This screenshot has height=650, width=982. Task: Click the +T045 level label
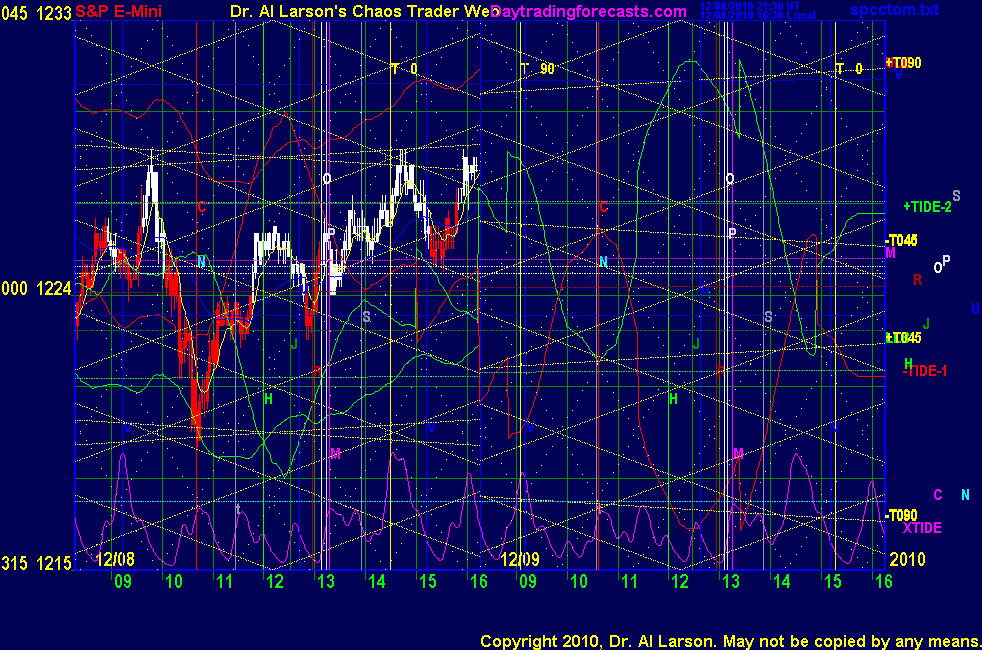(904, 338)
